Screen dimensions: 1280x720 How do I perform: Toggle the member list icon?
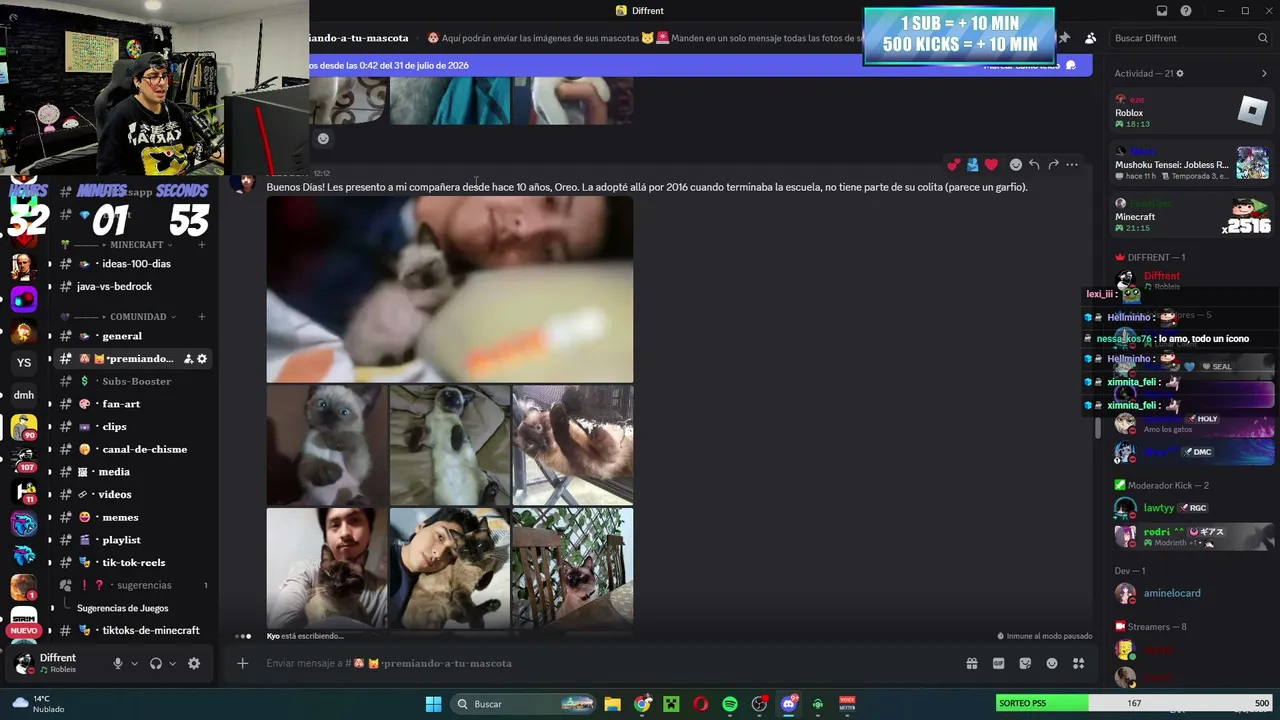(x=1090, y=38)
